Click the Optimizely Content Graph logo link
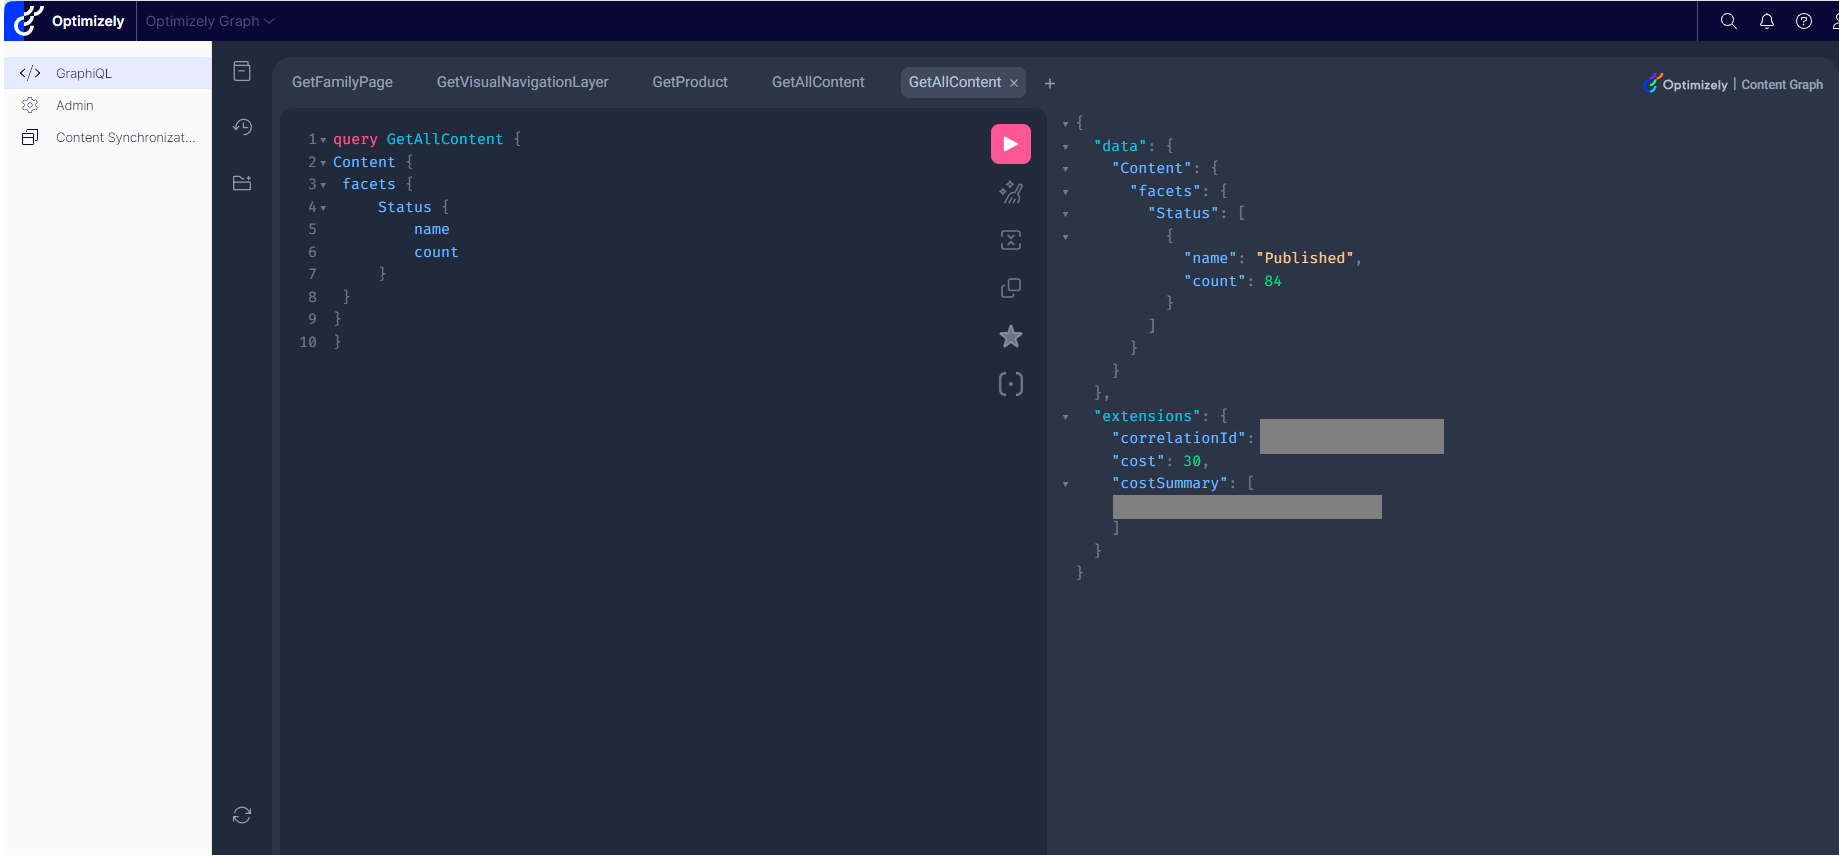This screenshot has height=855, width=1839. (1733, 84)
